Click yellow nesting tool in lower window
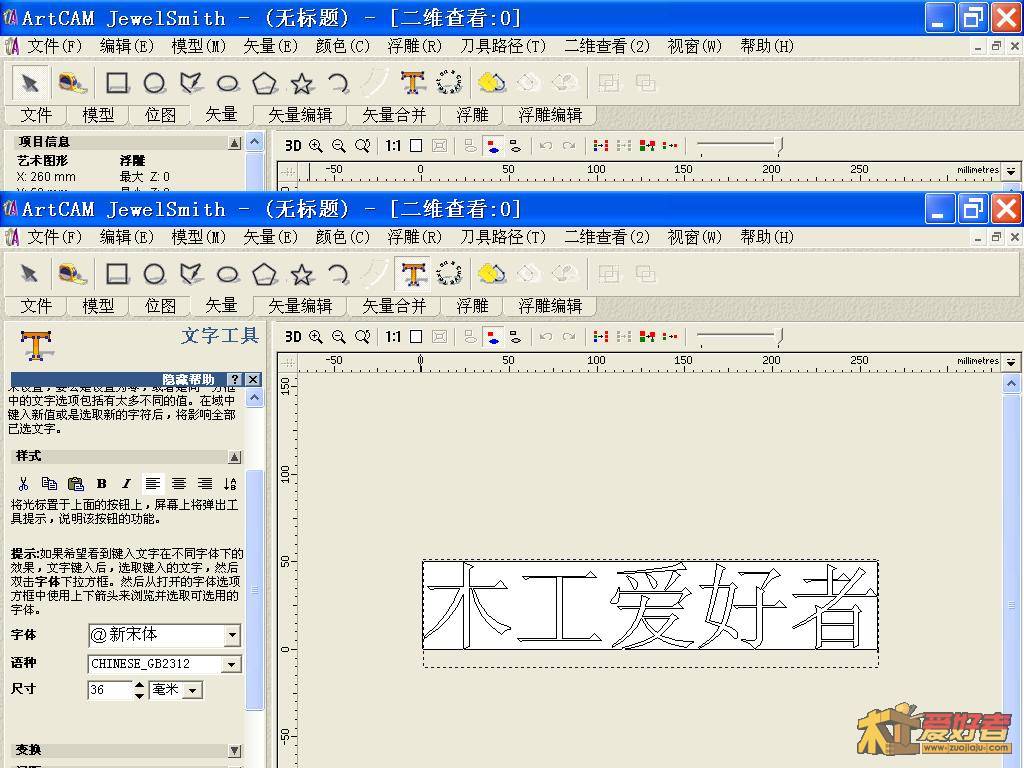 (492, 274)
